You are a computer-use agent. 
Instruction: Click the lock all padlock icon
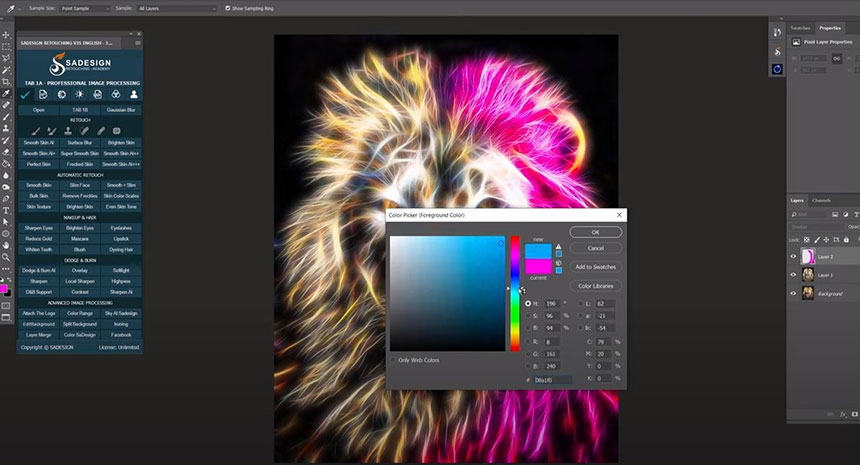(x=846, y=240)
